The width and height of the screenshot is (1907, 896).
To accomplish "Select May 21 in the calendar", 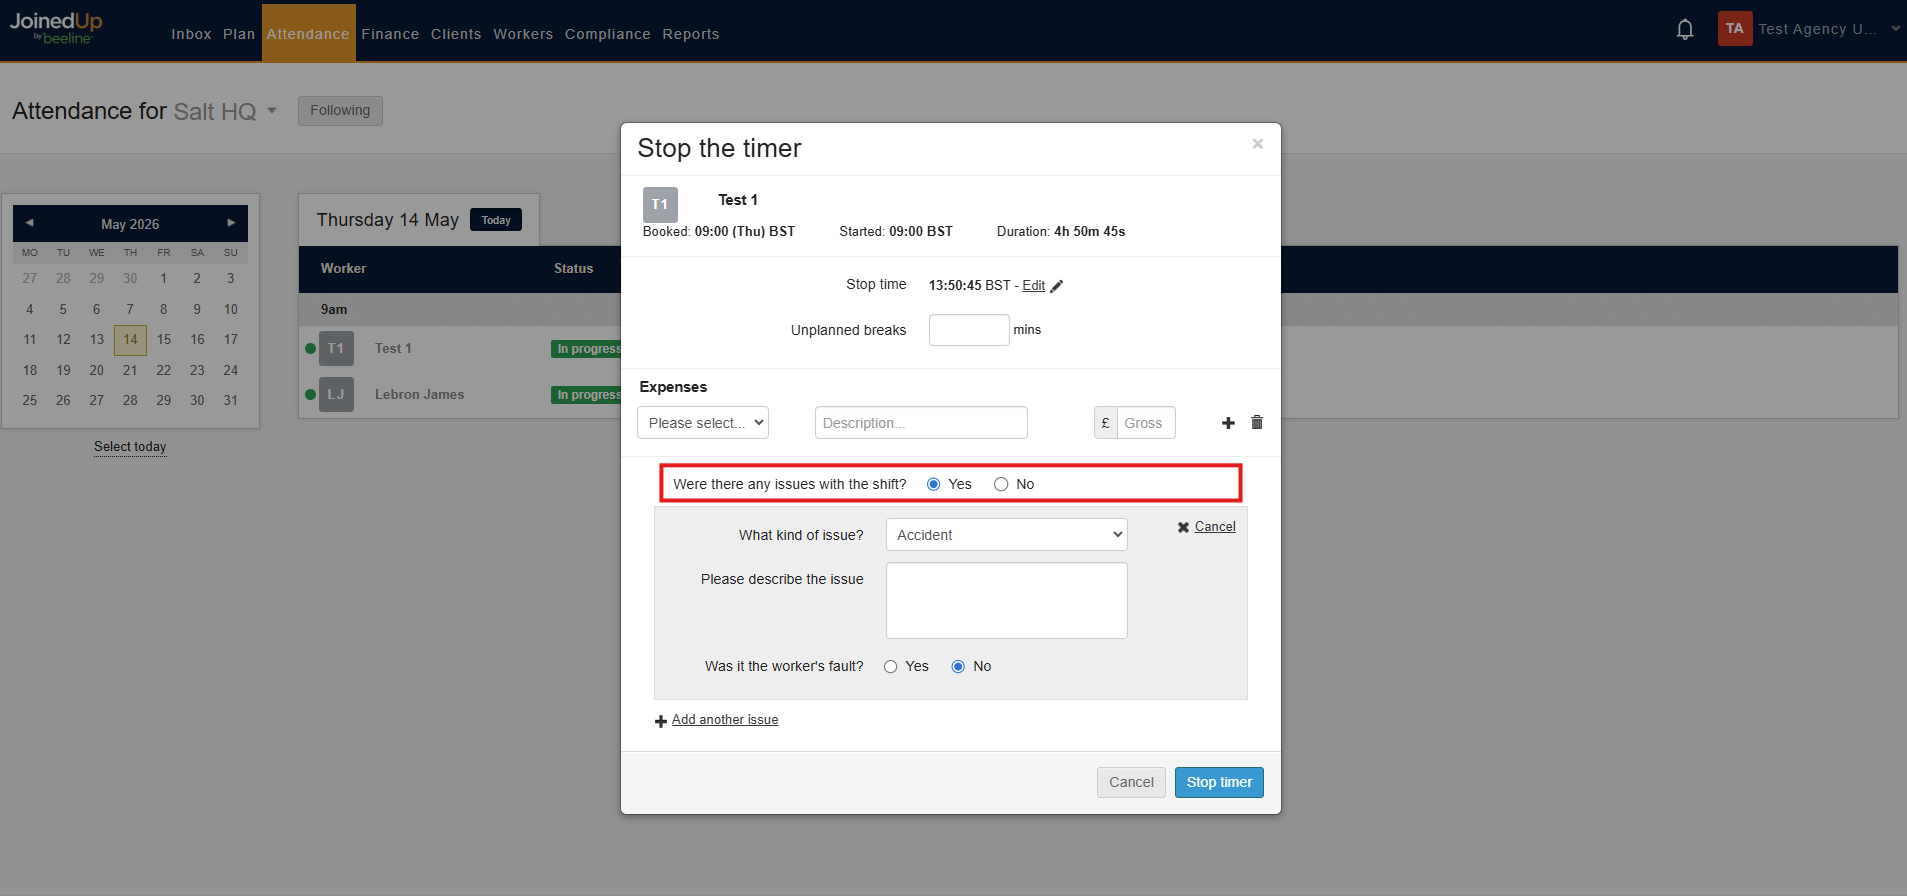I will point(130,370).
